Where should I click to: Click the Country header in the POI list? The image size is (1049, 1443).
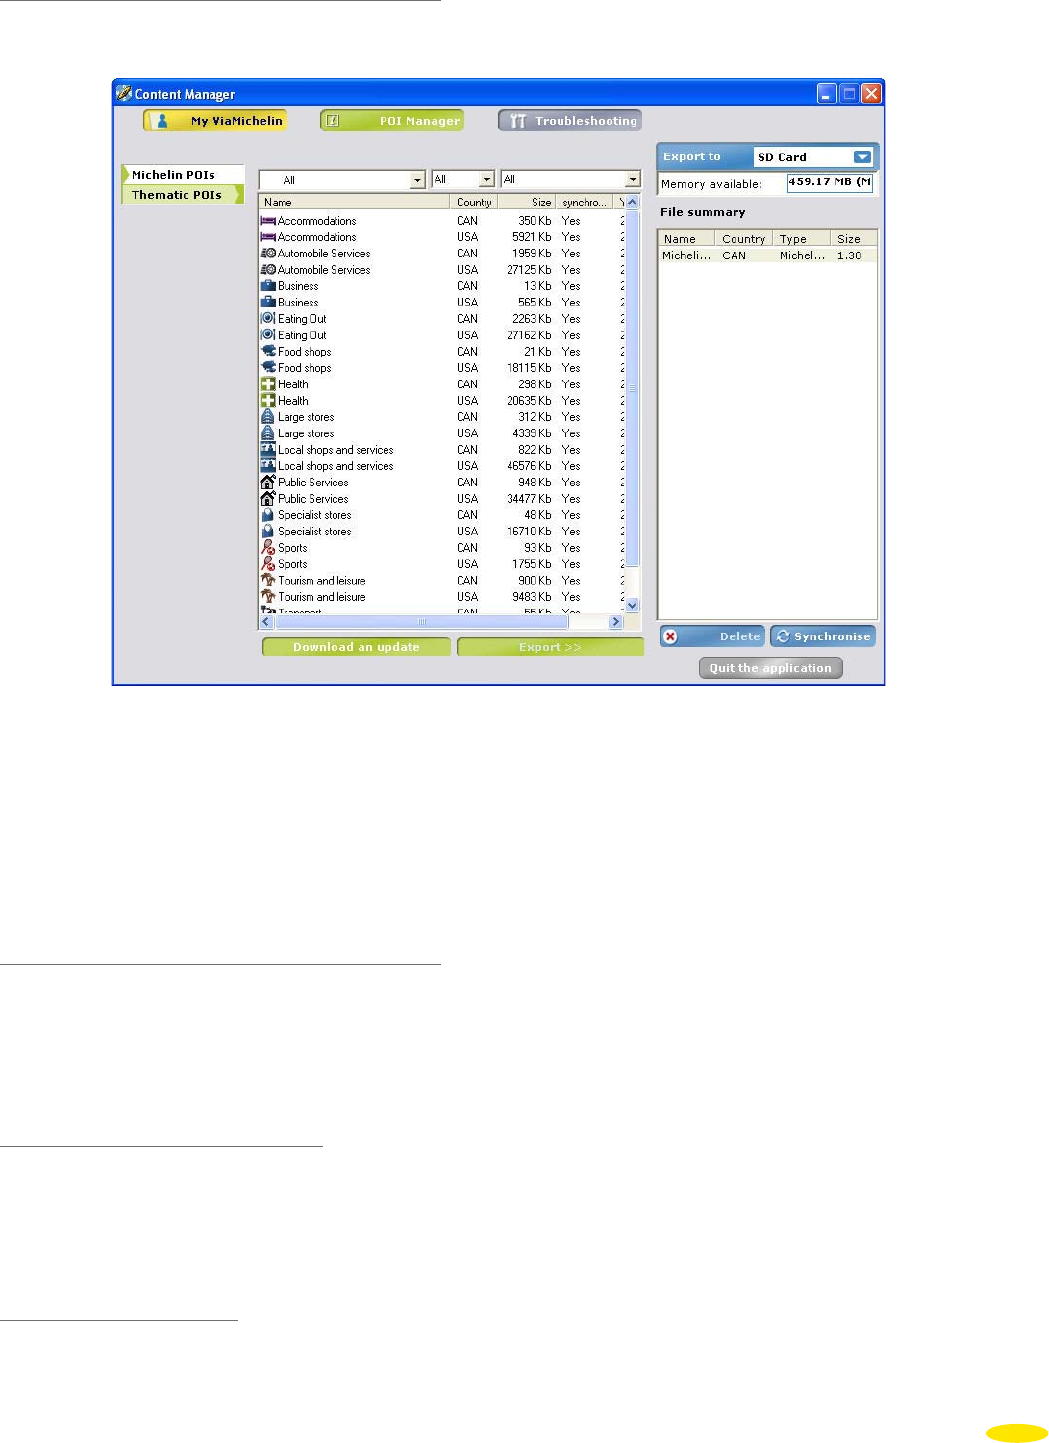coord(474,202)
